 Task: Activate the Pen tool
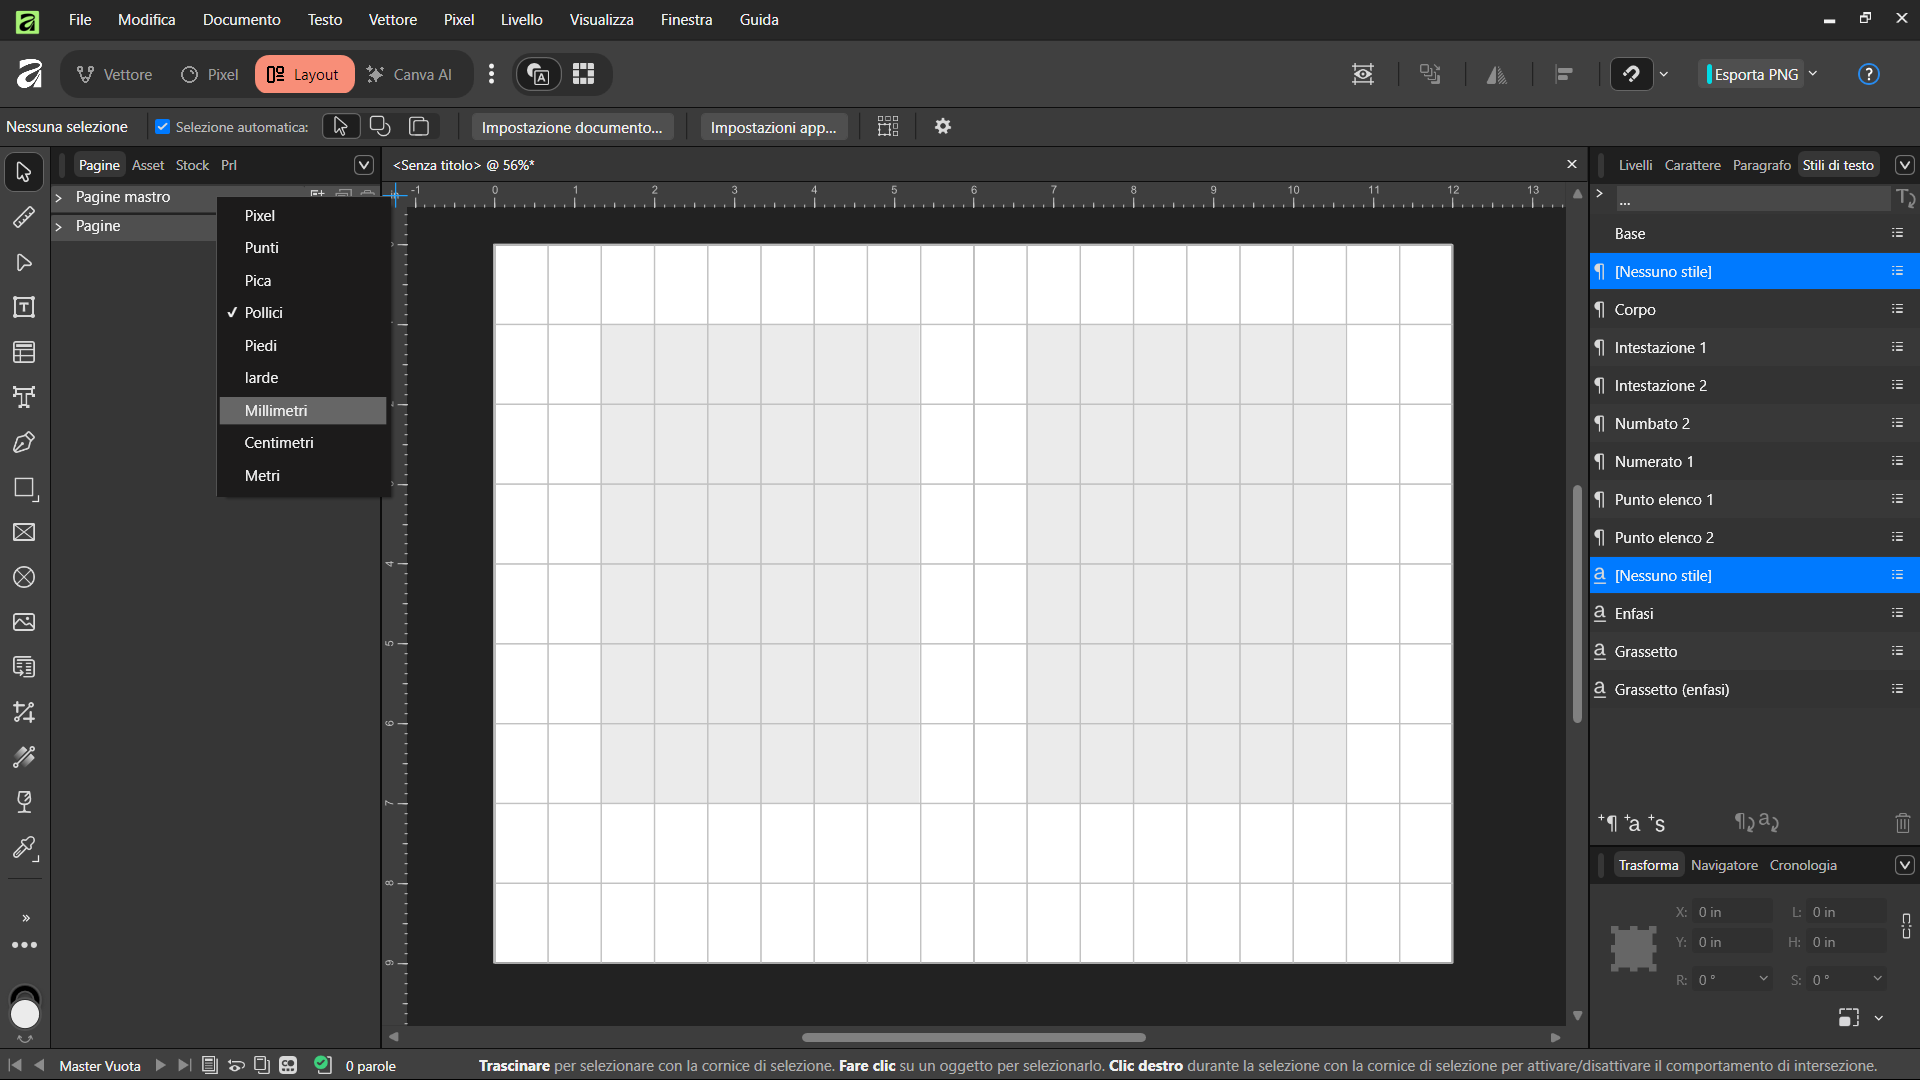pyautogui.click(x=24, y=442)
